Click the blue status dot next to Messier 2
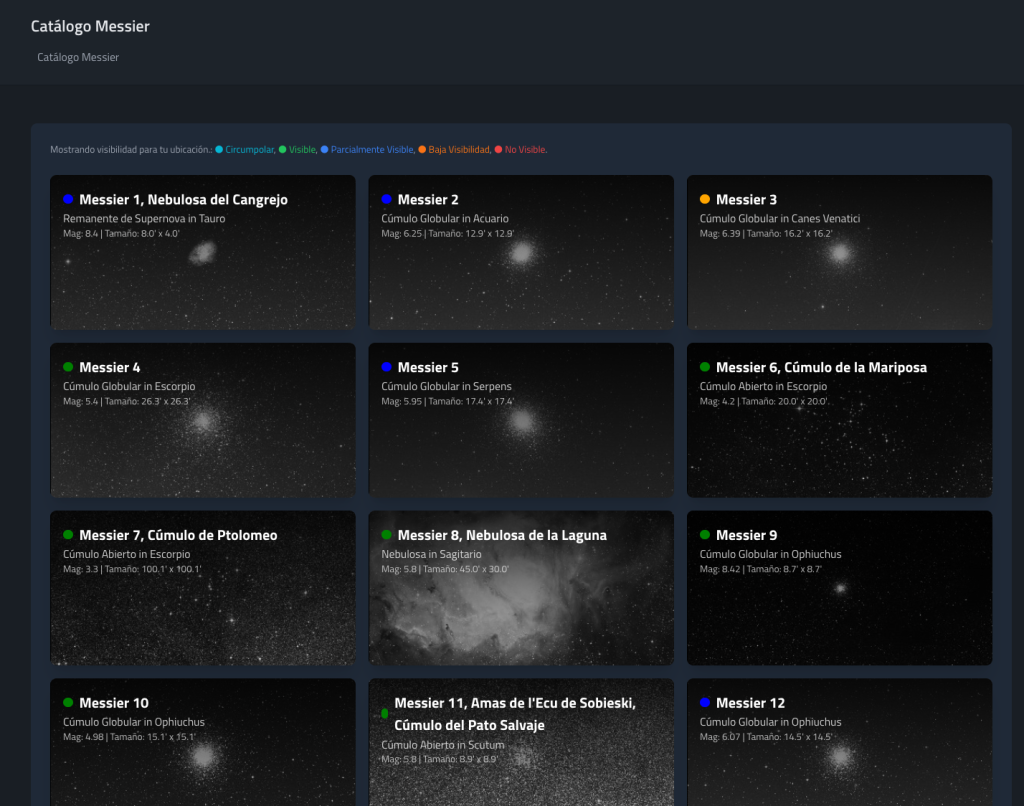Viewport: 1024px width, 806px height. point(387,199)
